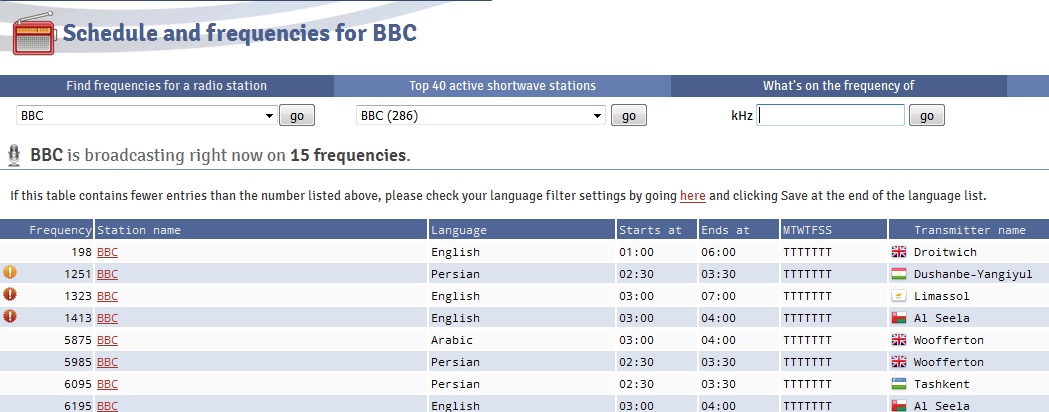
Task: Click the Uzbekistan flag beside Tashkent
Action: (898, 384)
